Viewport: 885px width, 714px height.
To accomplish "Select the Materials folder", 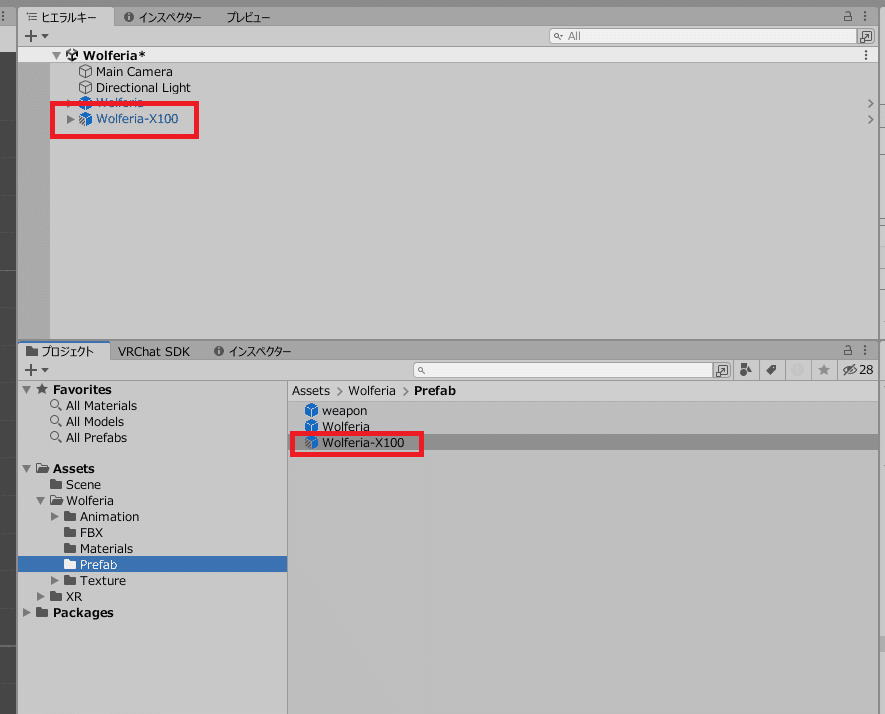I will (106, 549).
